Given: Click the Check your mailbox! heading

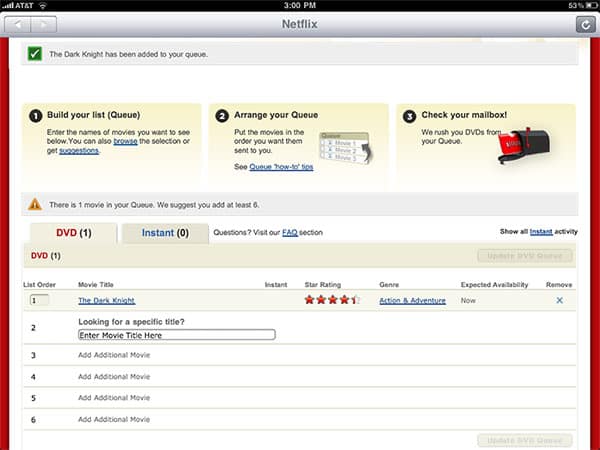Looking at the screenshot, I should [x=464, y=115].
